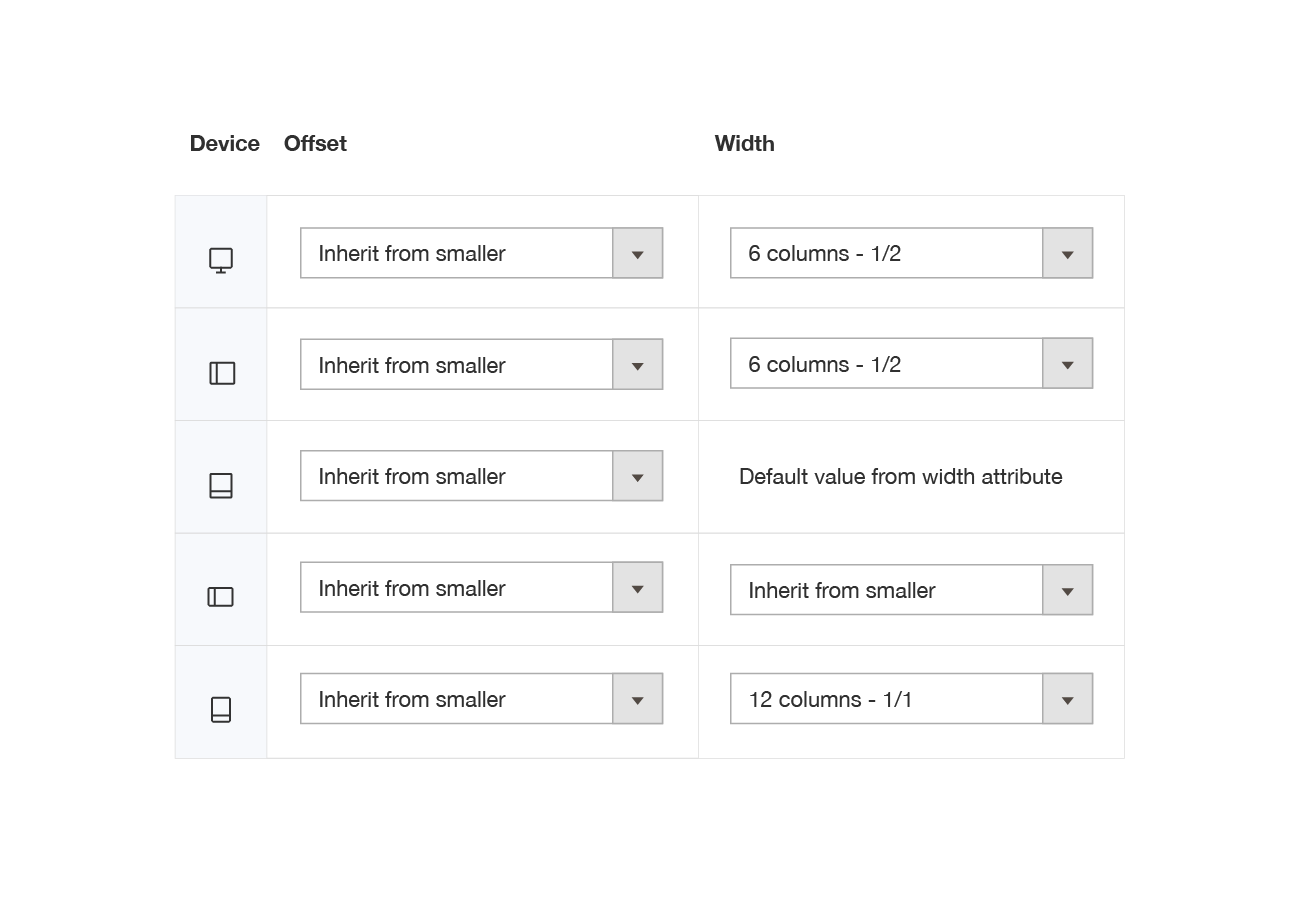Open the Offset dropdown in the landscape phone row
This screenshot has height=901, width=1301.
[457, 587]
